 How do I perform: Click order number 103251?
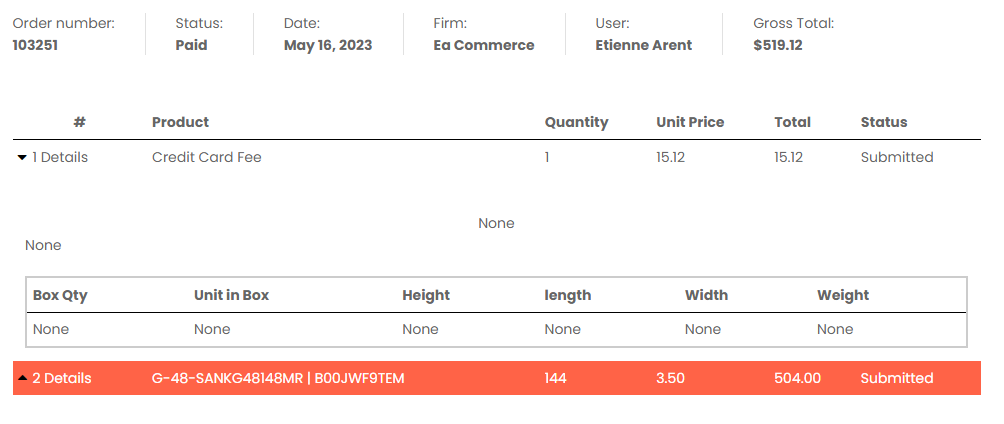click(35, 45)
